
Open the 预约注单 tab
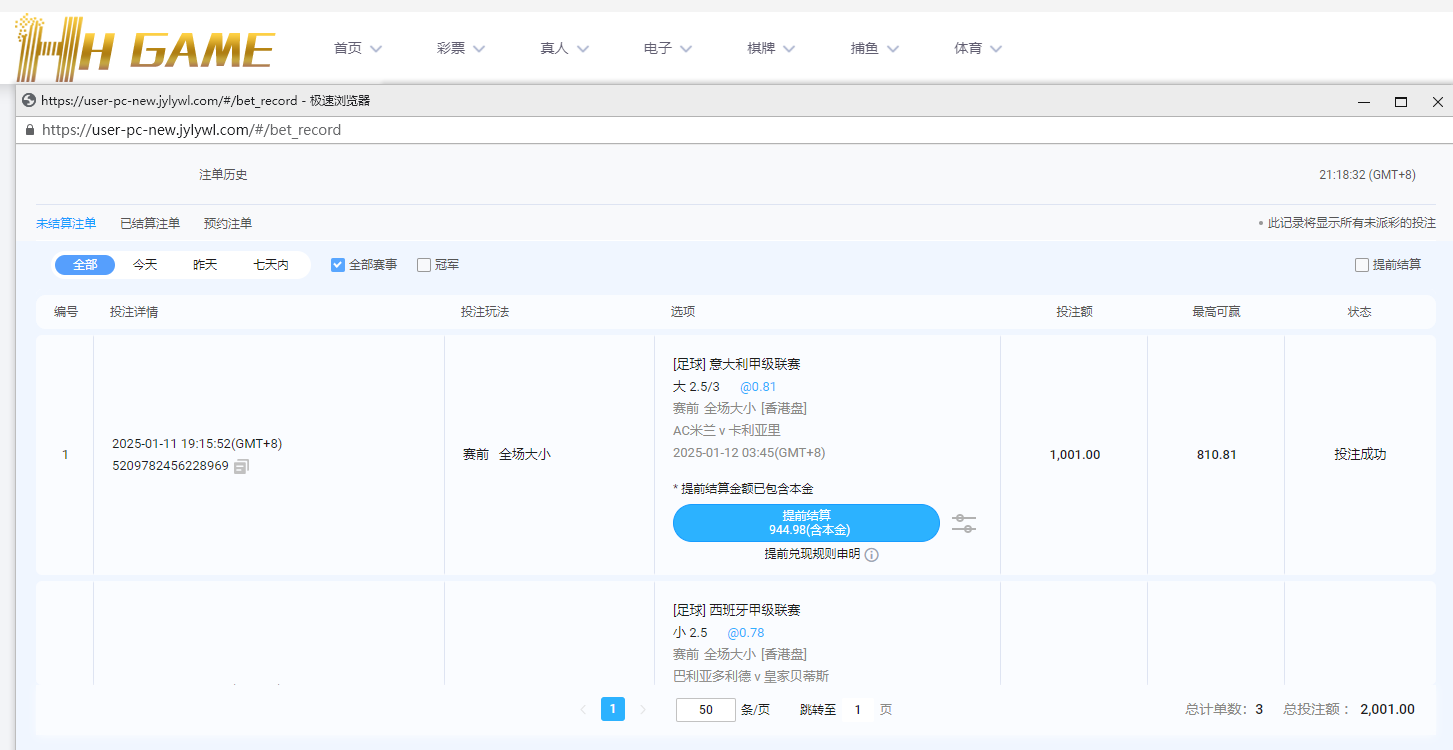(227, 224)
